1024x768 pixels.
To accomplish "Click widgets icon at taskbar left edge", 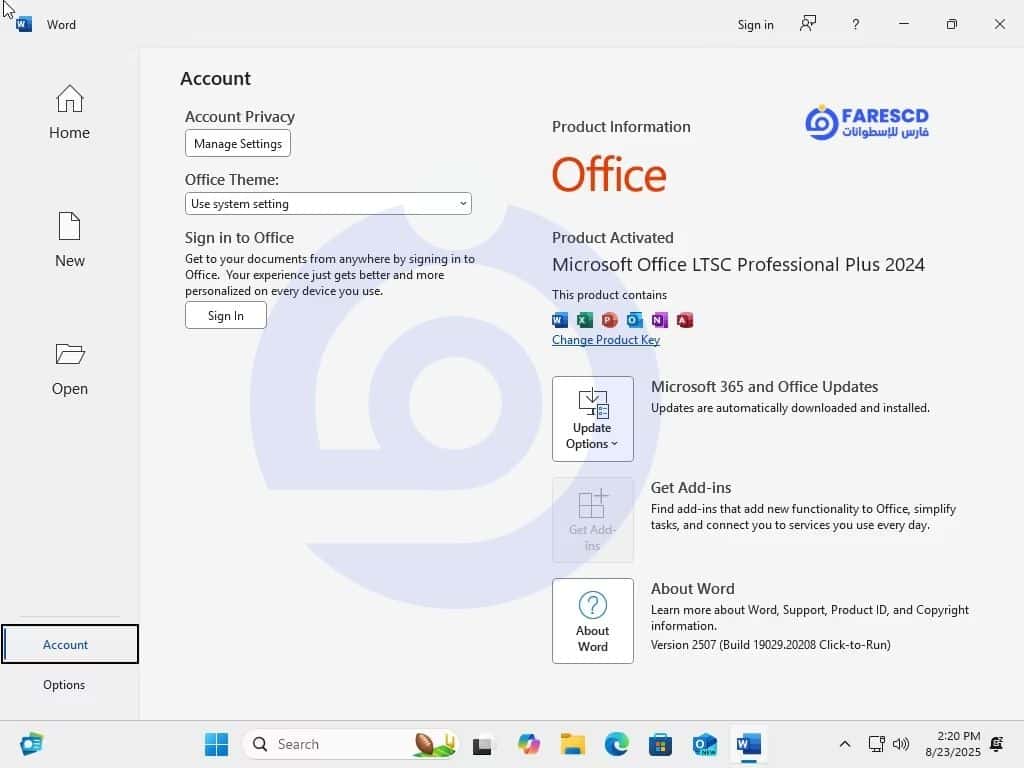I will [x=31, y=744].
